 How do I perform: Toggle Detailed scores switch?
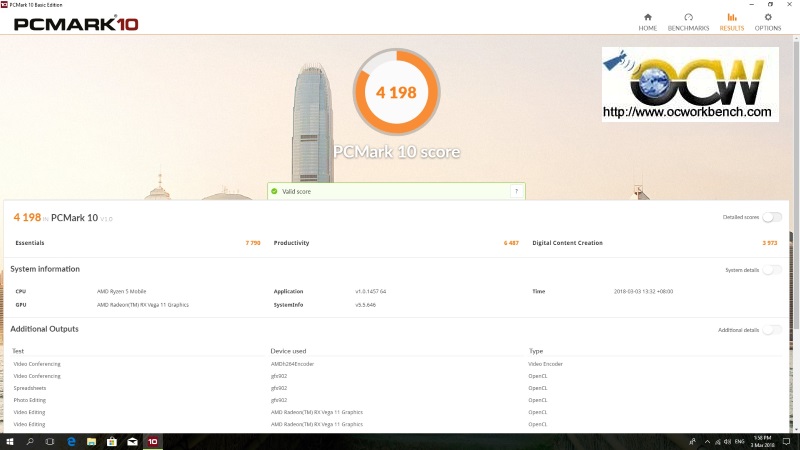coord(772,217)
